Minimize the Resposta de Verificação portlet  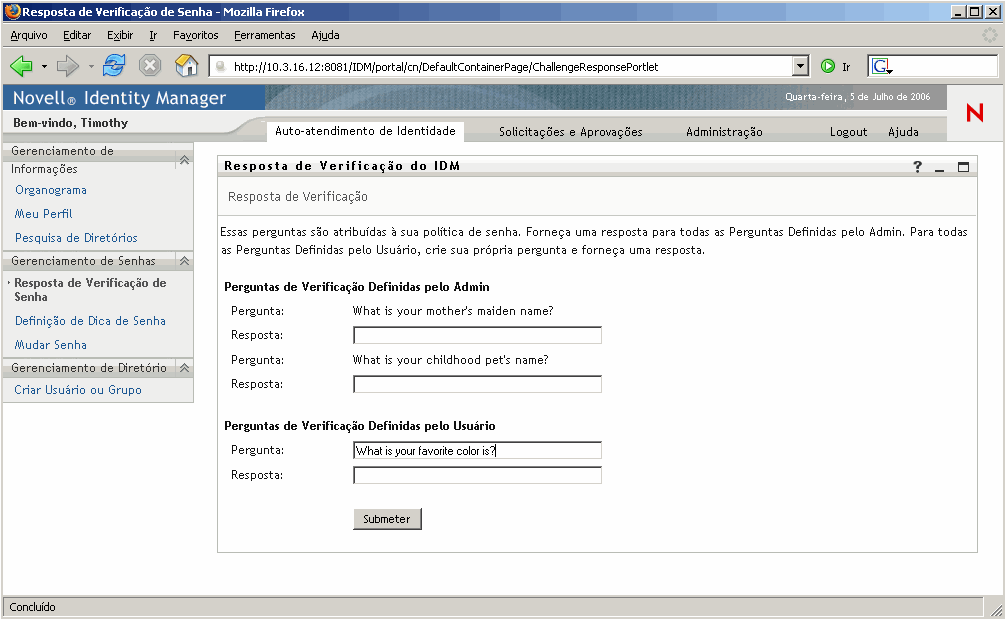pos(940,167)
